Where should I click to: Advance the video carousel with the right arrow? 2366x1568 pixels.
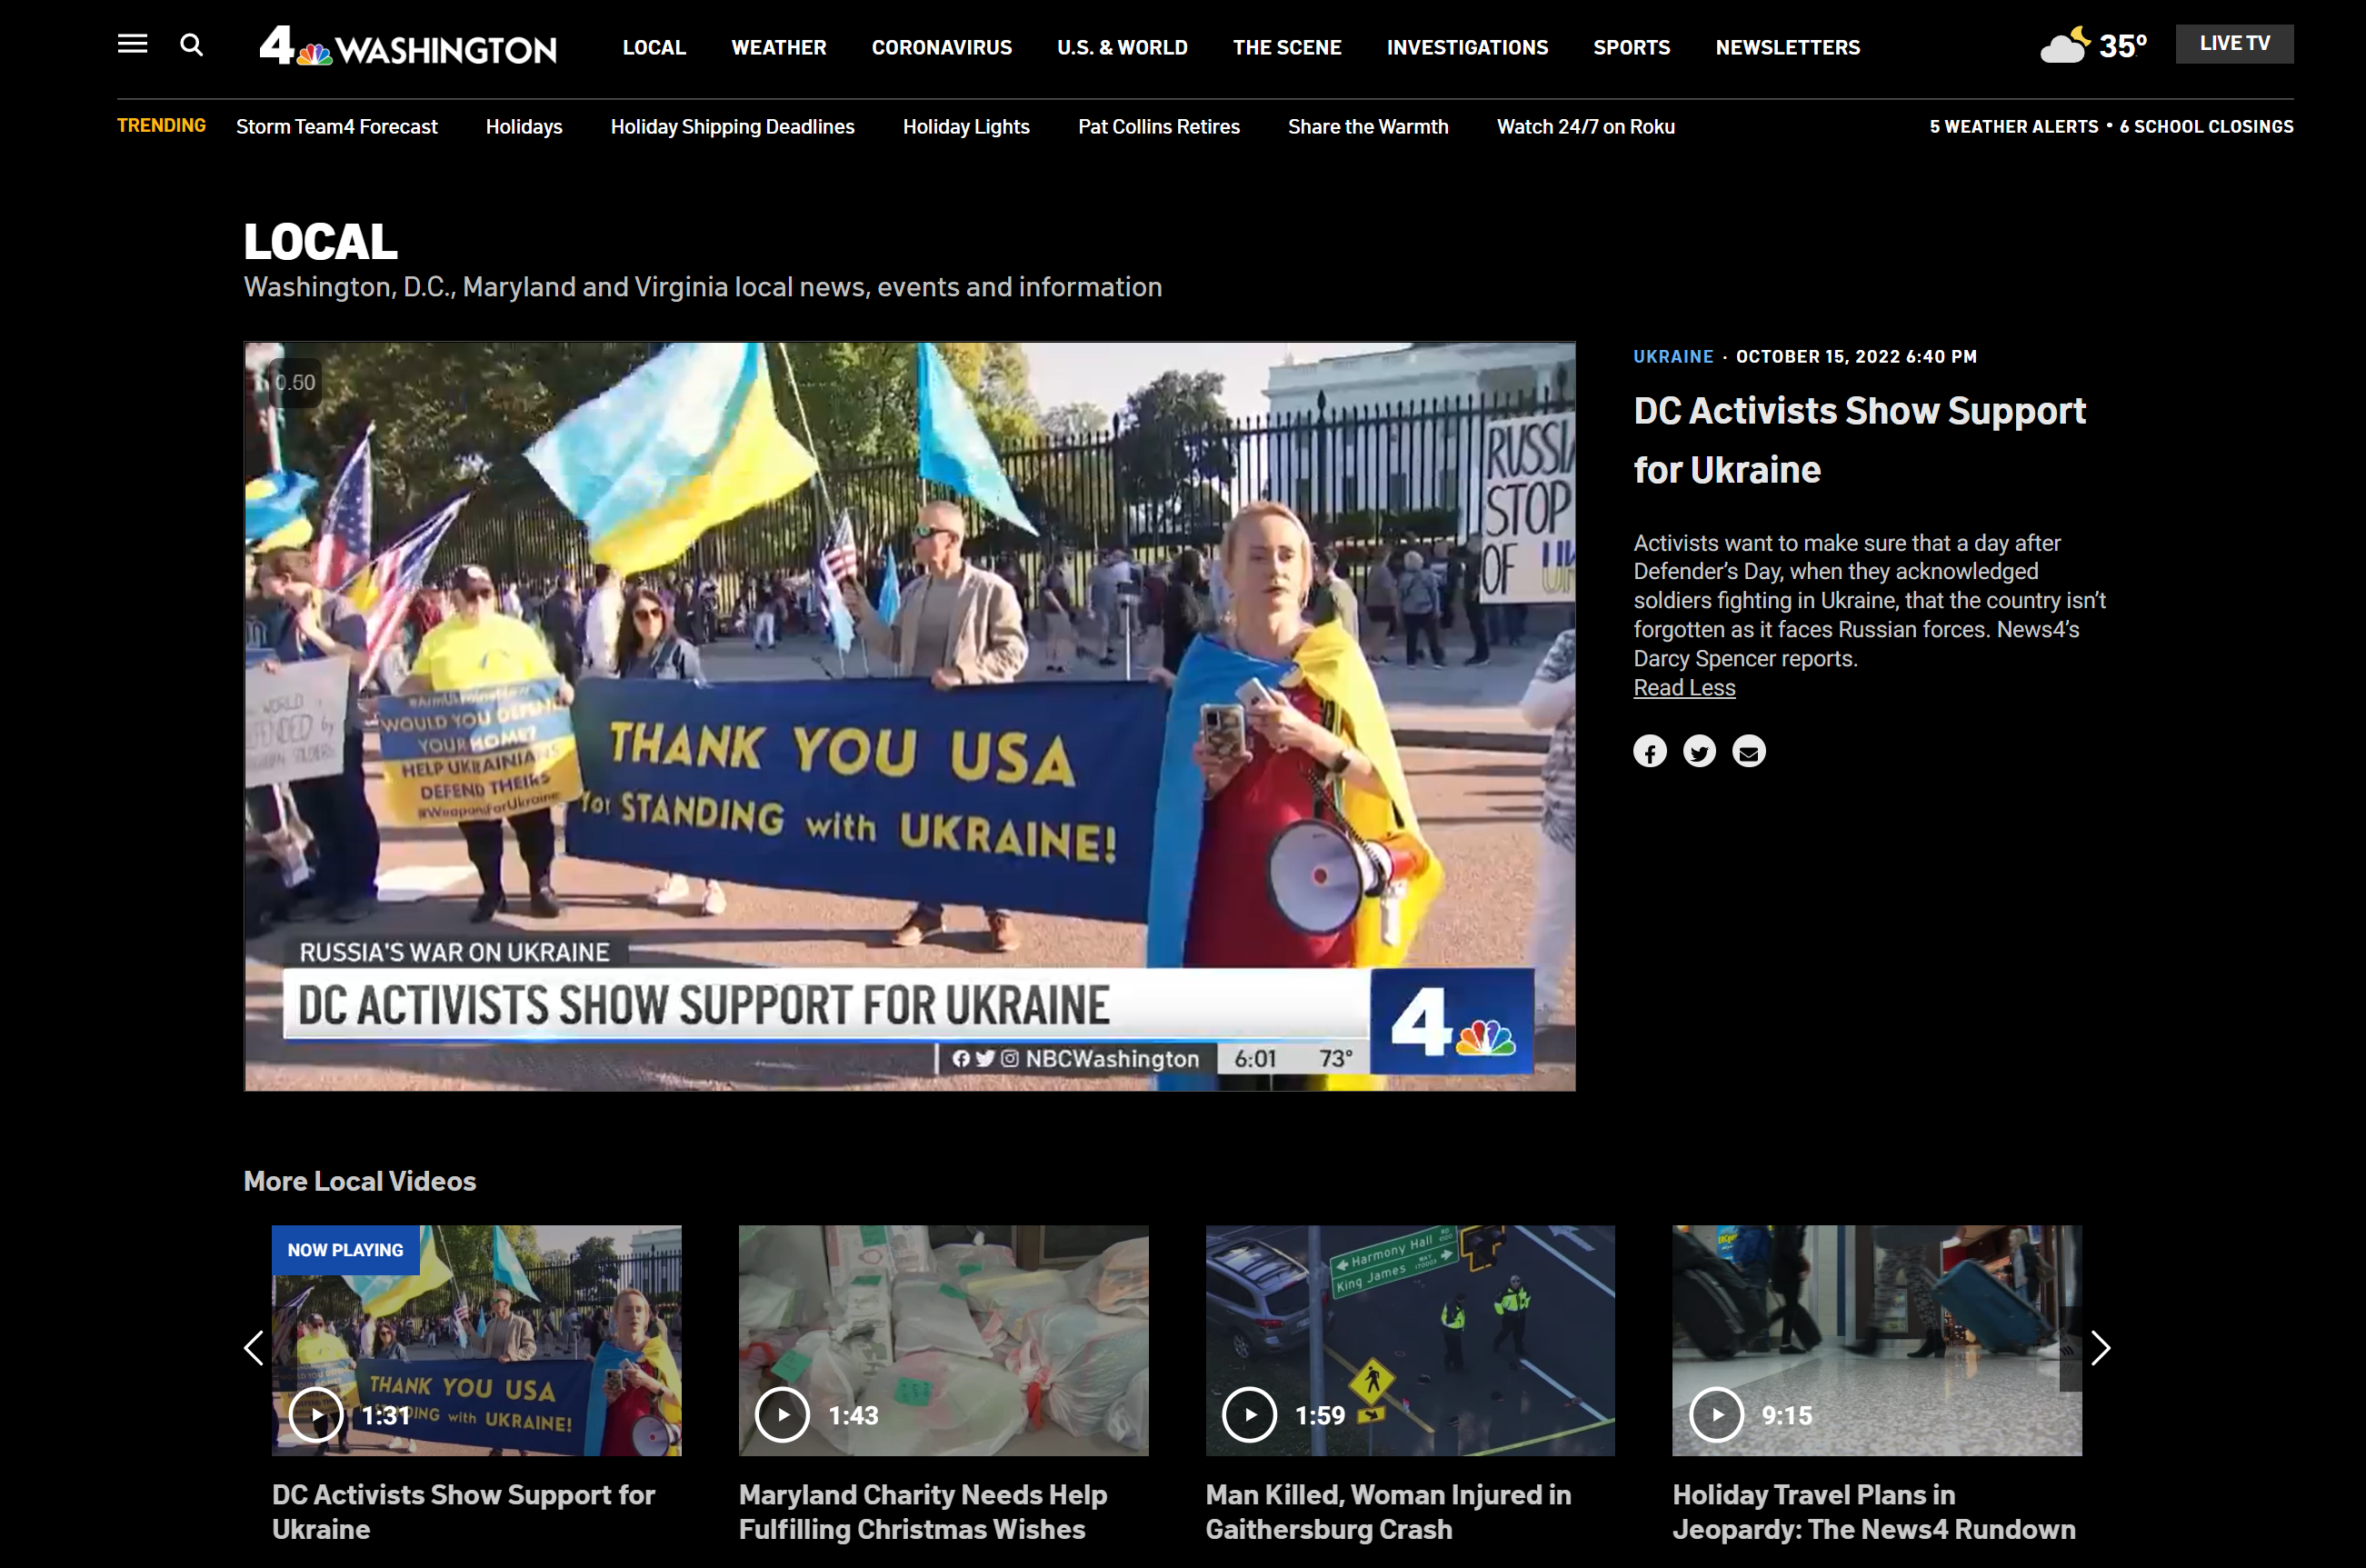pos(2101,1347)
